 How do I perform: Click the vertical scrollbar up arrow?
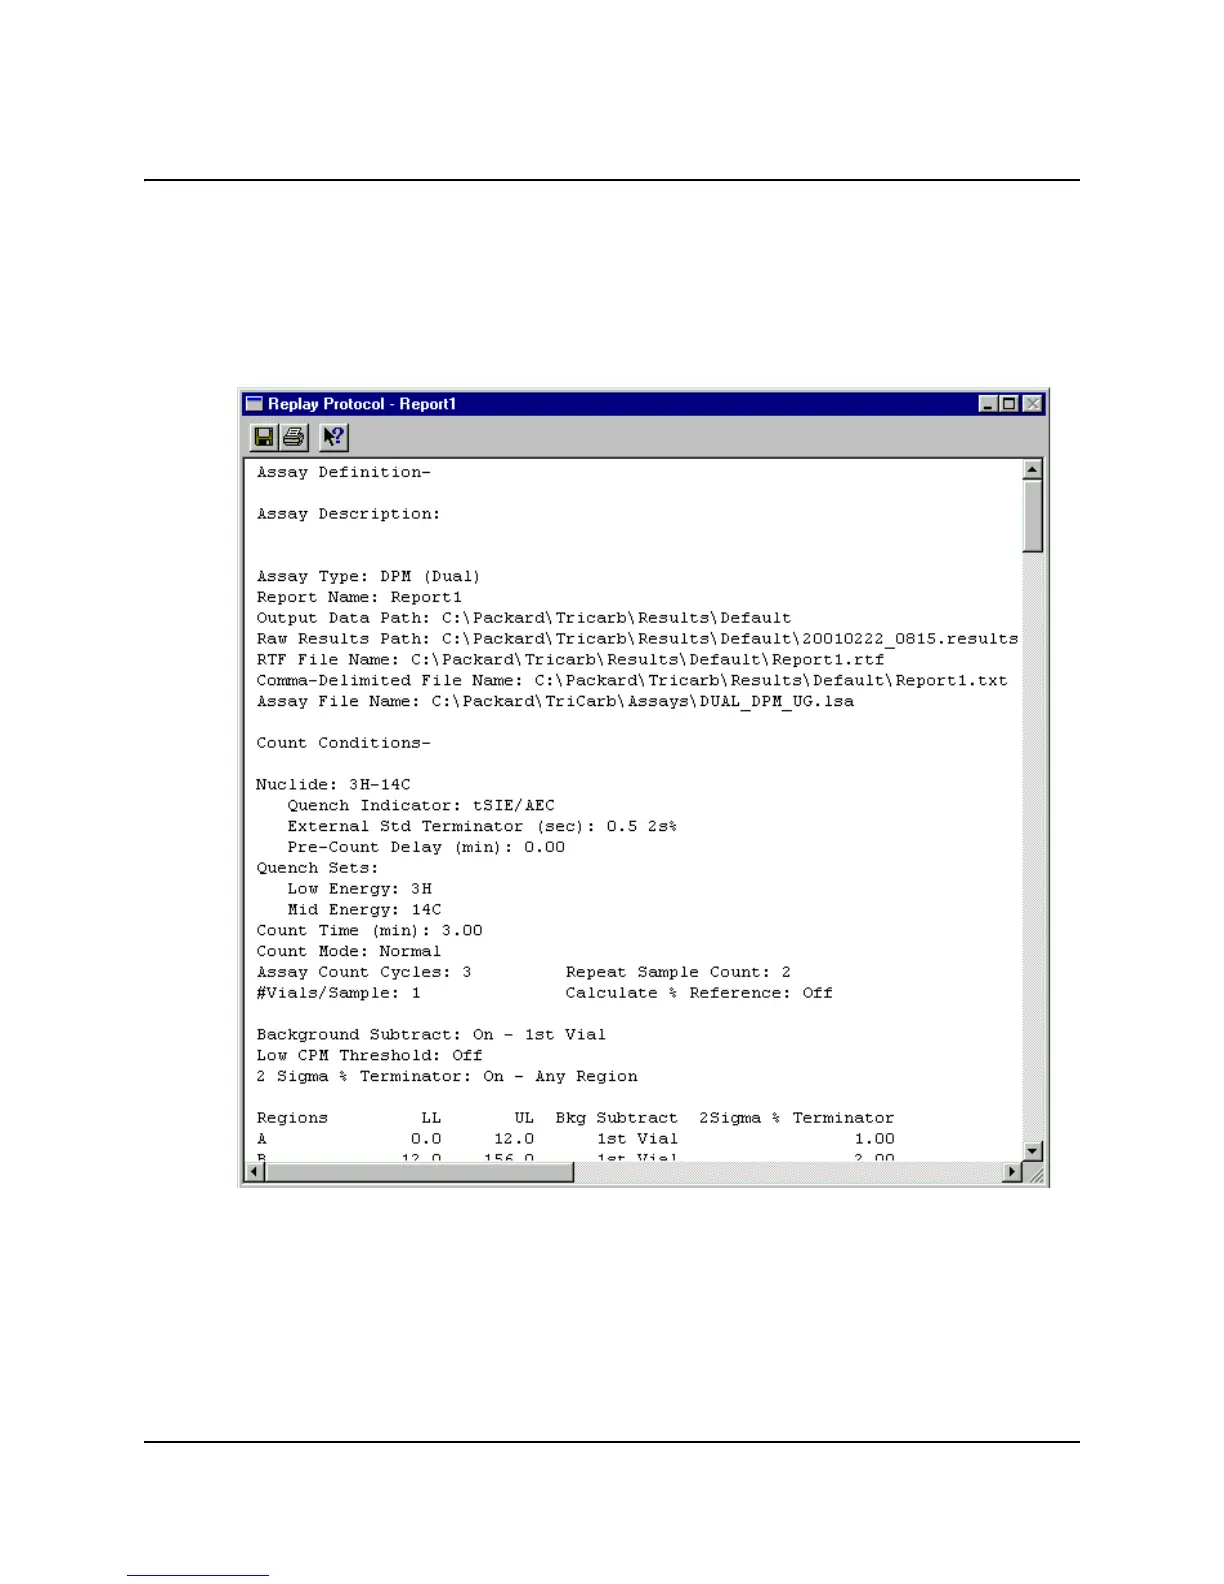pyautogui.click(x=1033, y=469)
